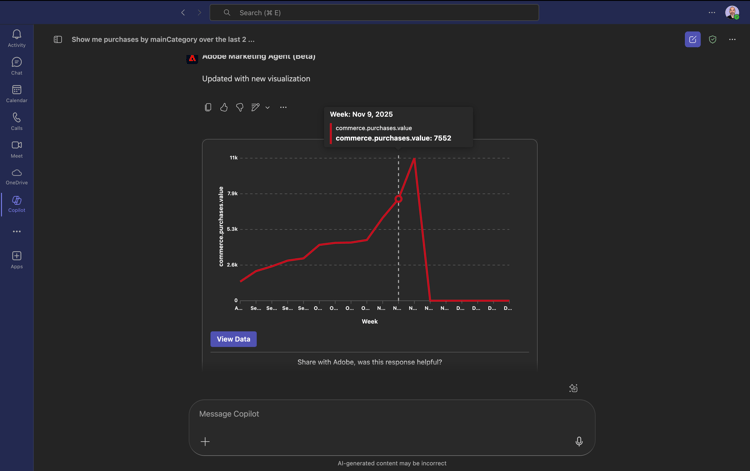
Task: Copy the agent response message
Action: coord(208,107)
